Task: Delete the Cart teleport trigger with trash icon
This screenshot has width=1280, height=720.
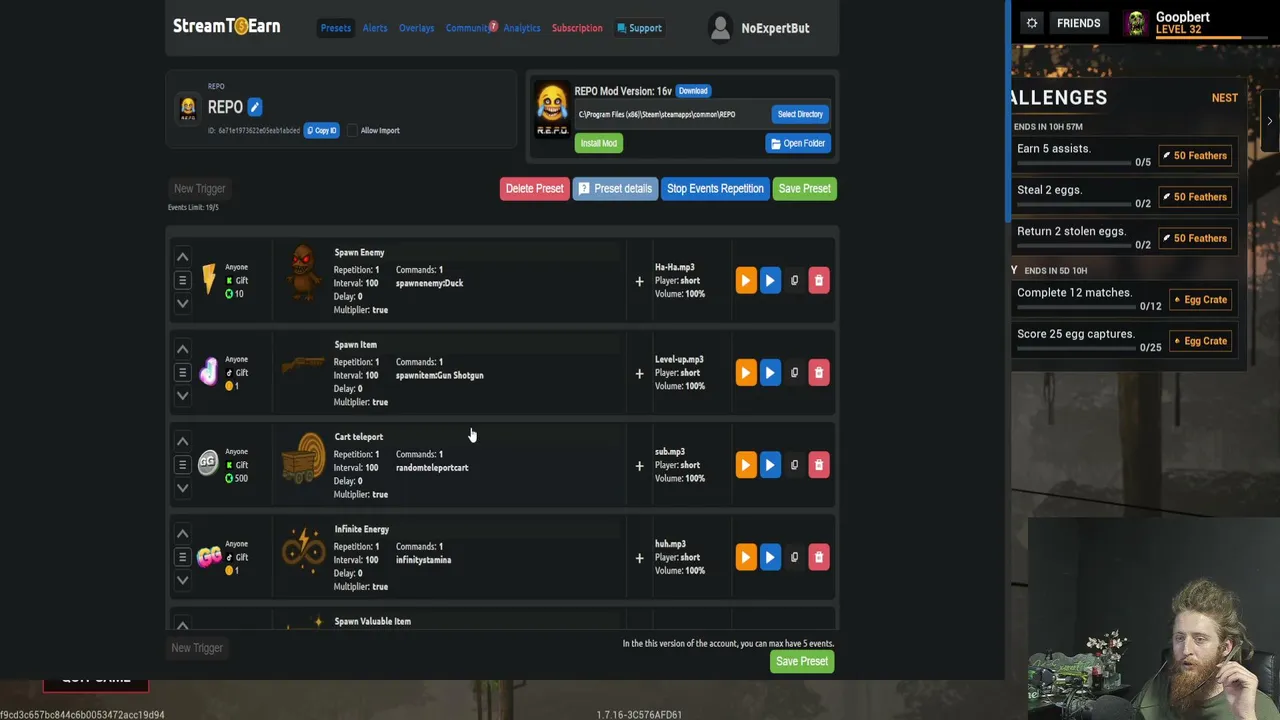Action: [x=819, y=465]
